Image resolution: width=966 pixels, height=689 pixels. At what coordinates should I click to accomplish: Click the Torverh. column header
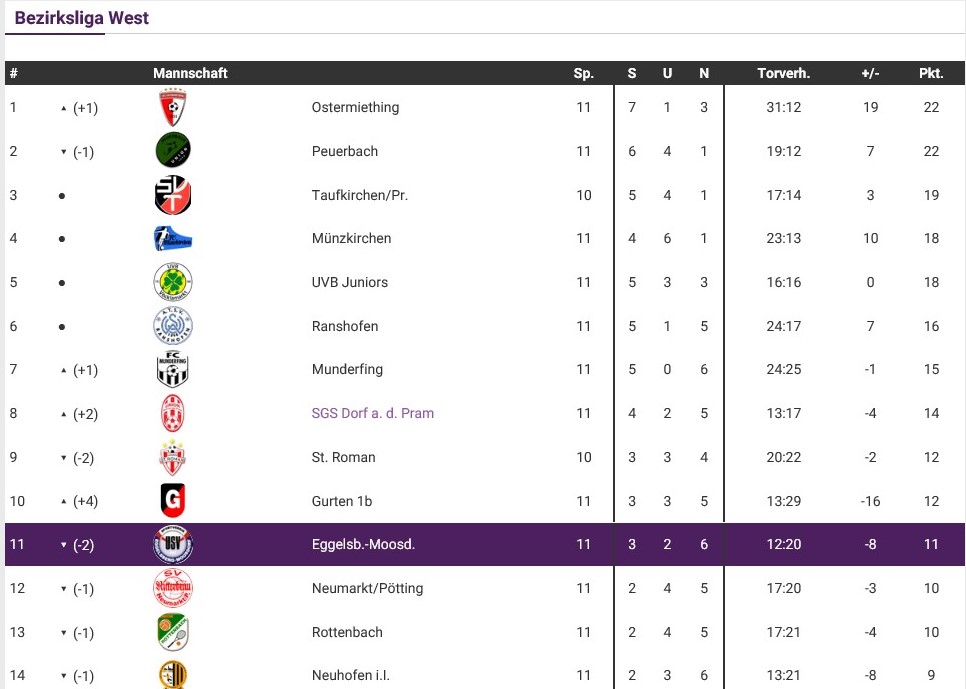click(x=783, y=73)
